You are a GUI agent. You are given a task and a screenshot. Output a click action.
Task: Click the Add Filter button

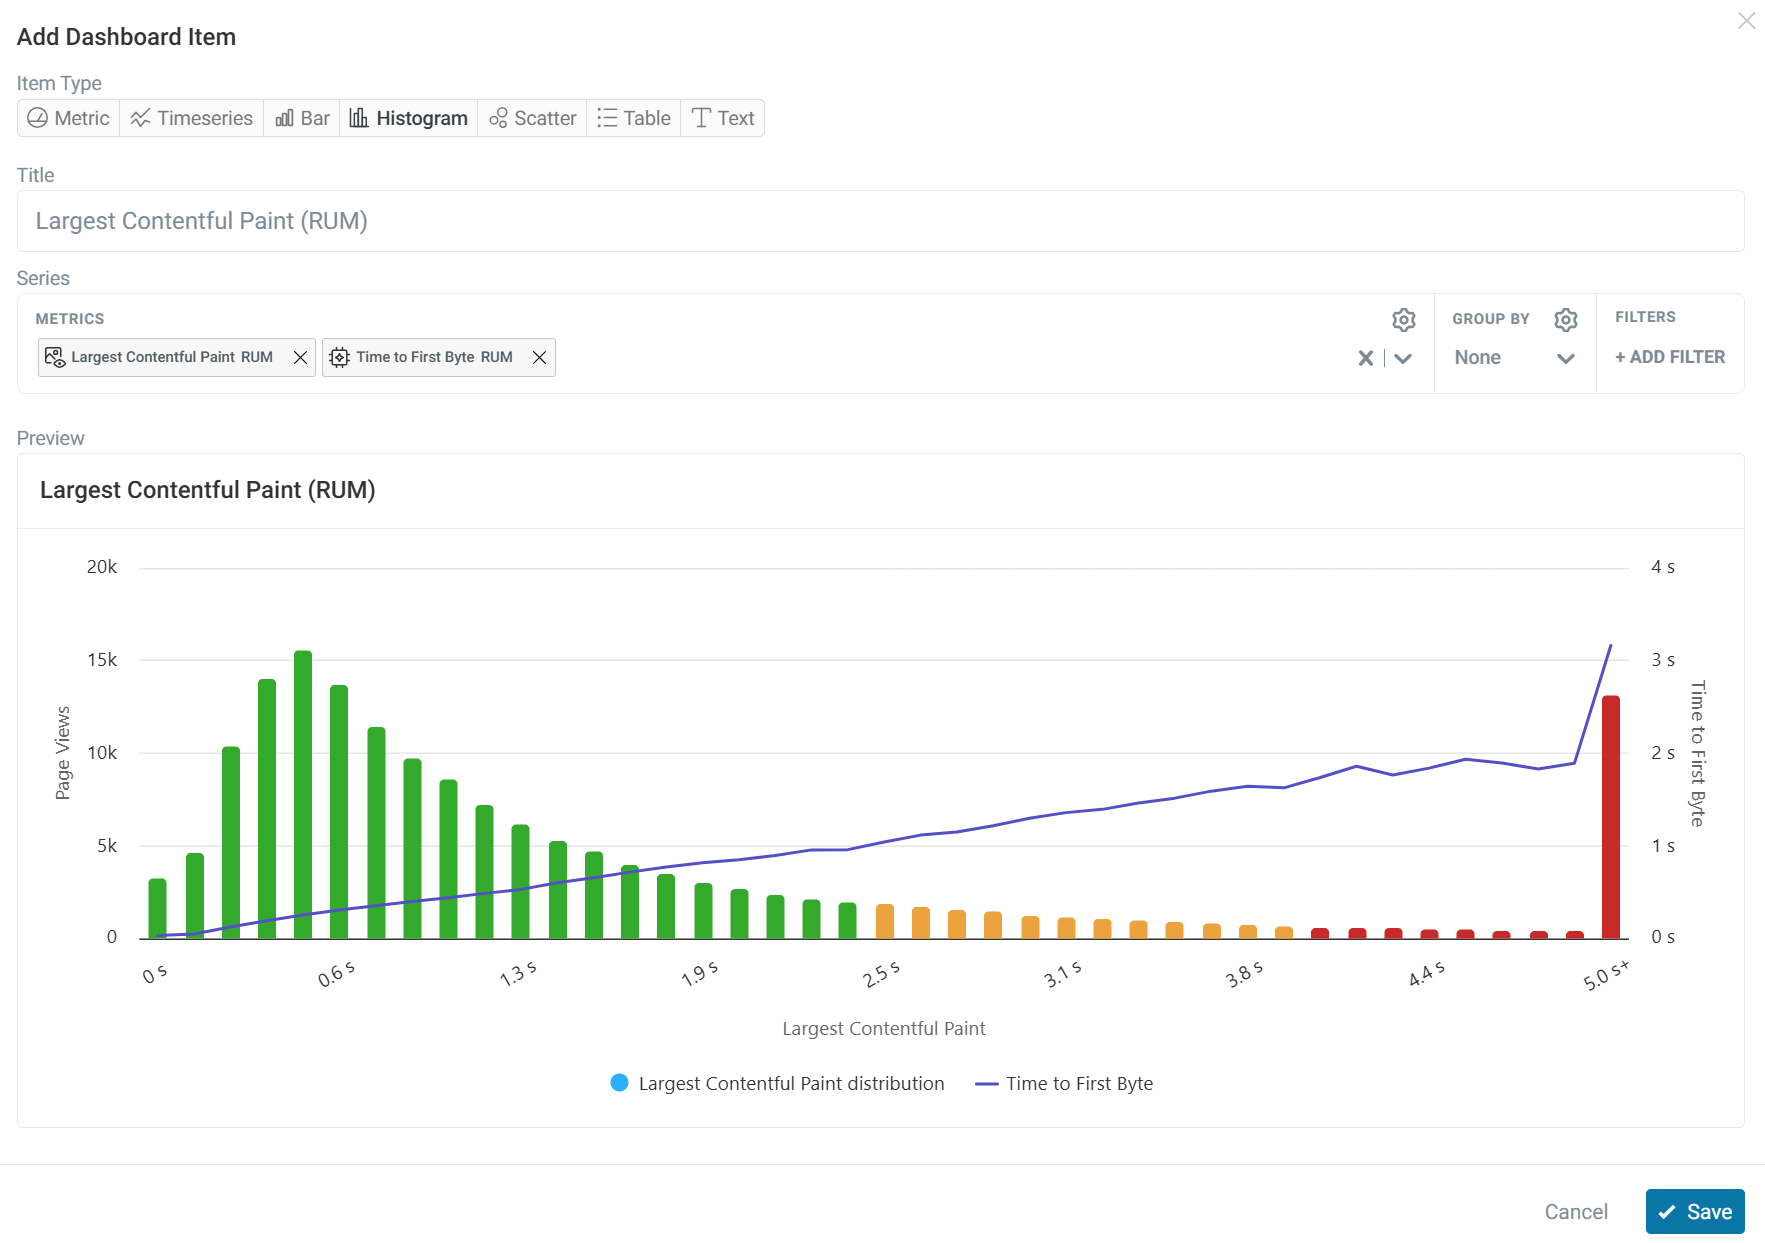click(1670, 357)
